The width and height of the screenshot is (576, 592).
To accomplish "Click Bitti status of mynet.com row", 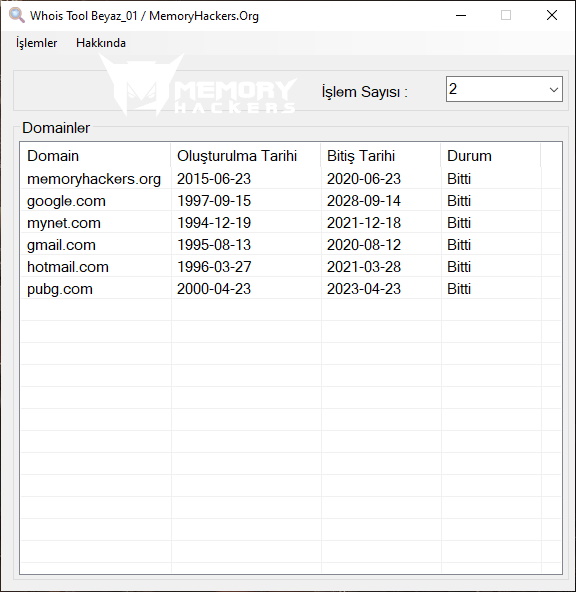I will [459, 223].
